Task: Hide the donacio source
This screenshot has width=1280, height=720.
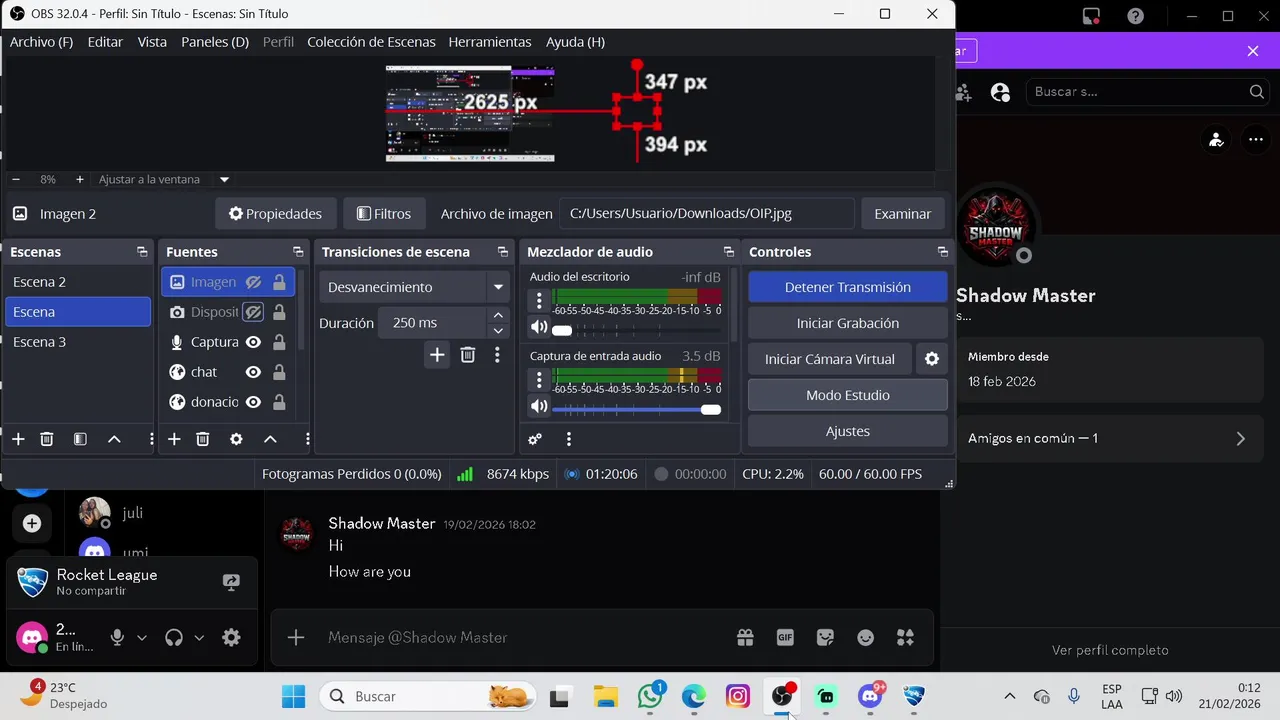Action: tap(254, 402)
